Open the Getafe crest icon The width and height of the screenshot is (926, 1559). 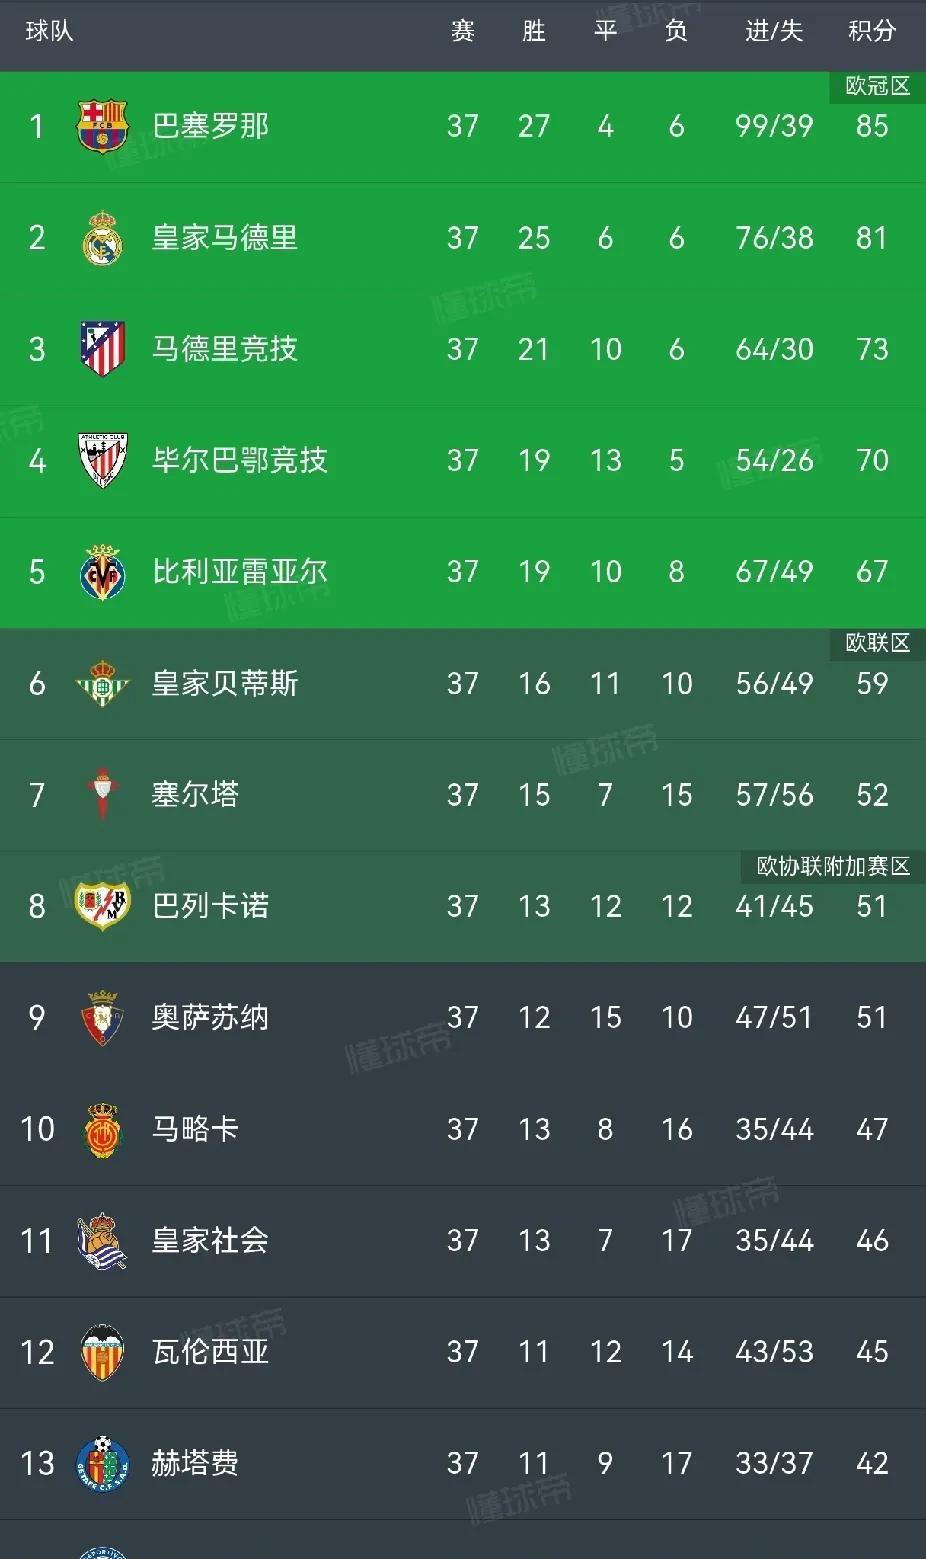coord(102,1464)
